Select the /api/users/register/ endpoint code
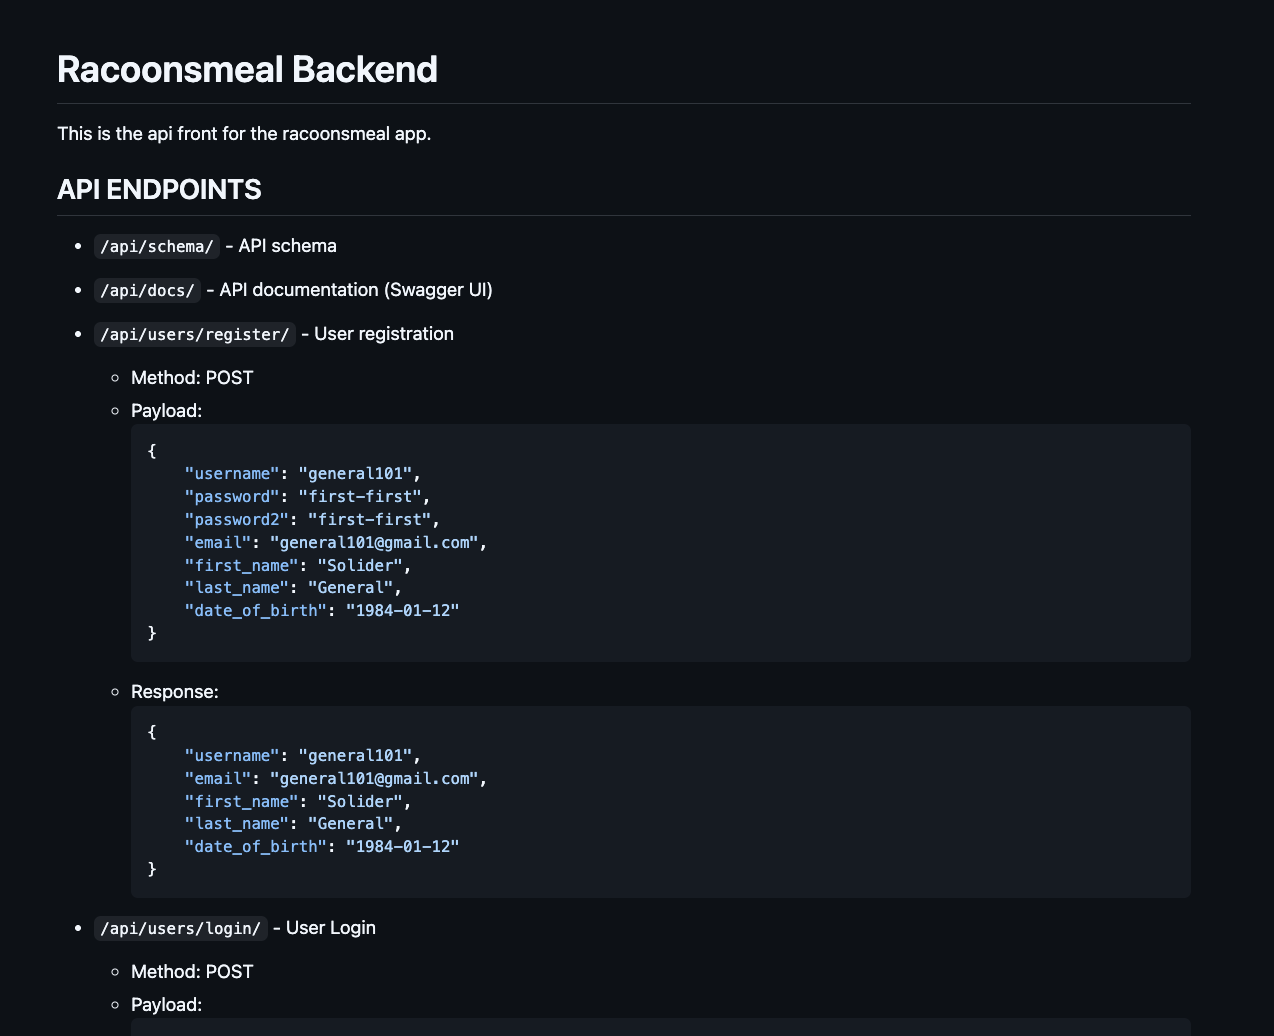 (194, 335)
